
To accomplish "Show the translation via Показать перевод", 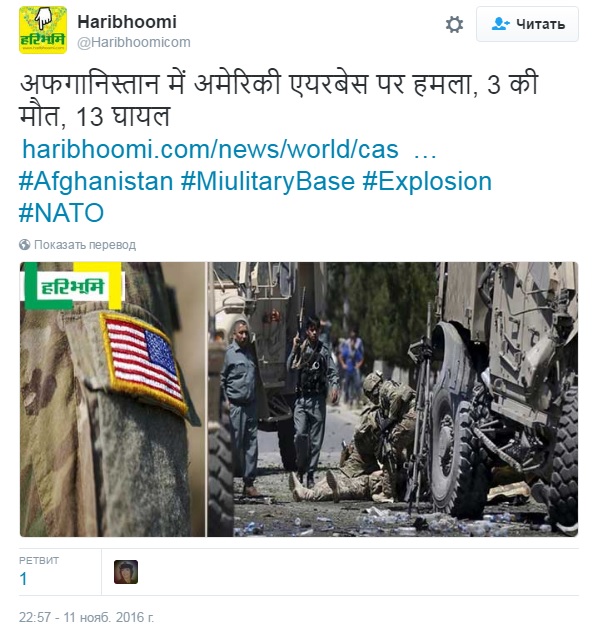I will pyautogui.click(x=85, y=245).
